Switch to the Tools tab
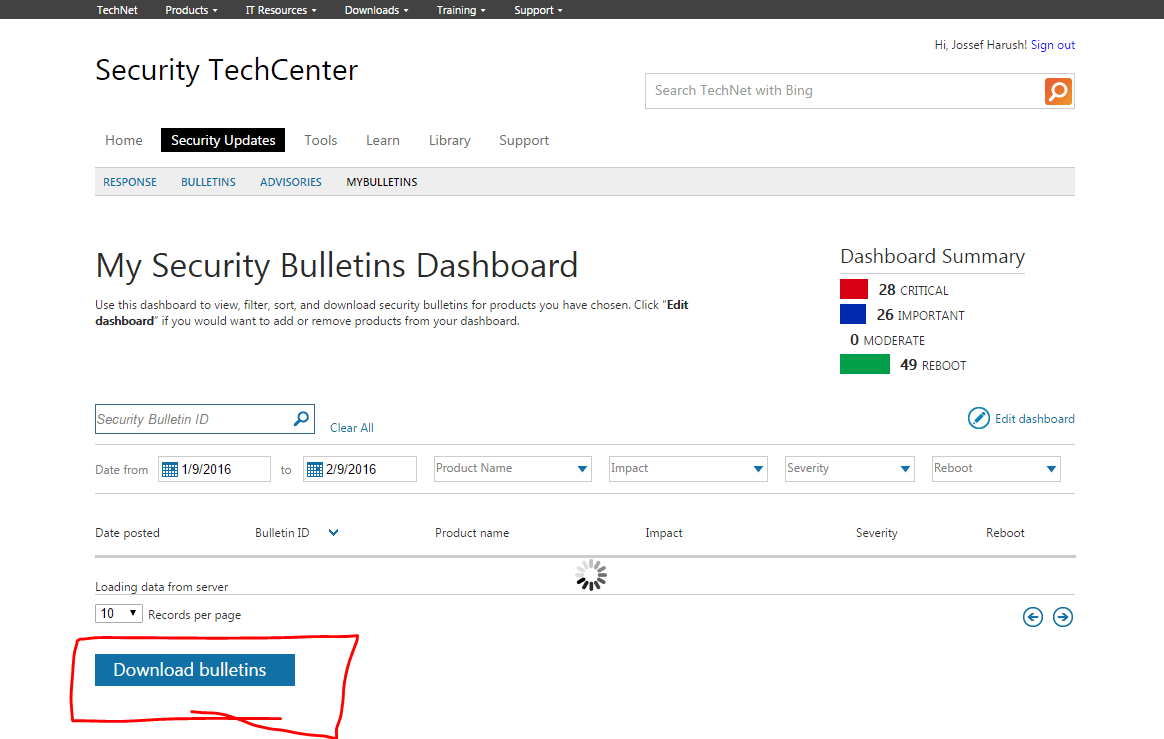Screen dimensions: 1164x739 [x=321, y=140]
